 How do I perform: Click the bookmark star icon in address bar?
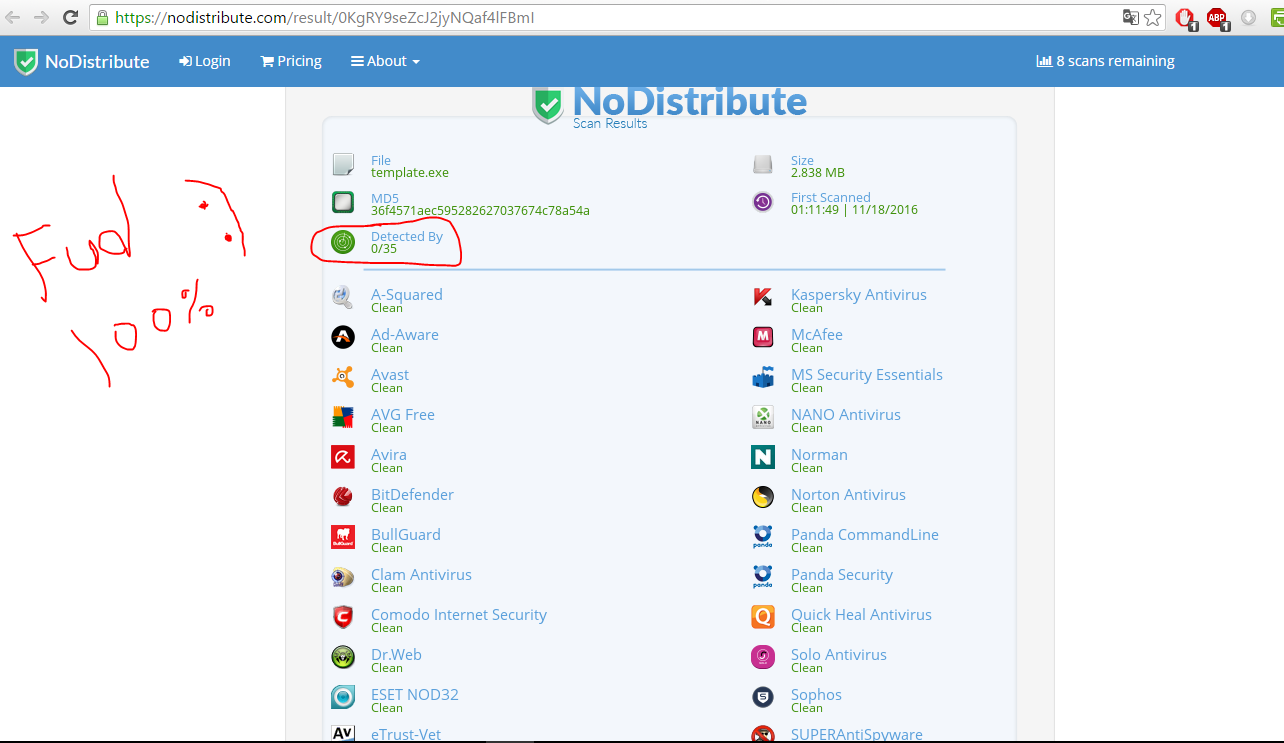click(x=1153, y=17)
